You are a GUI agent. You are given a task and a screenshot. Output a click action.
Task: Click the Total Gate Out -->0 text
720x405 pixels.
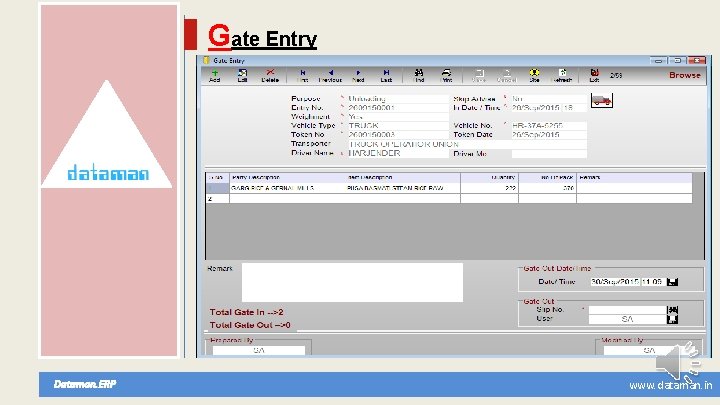(x=250, y=325)
